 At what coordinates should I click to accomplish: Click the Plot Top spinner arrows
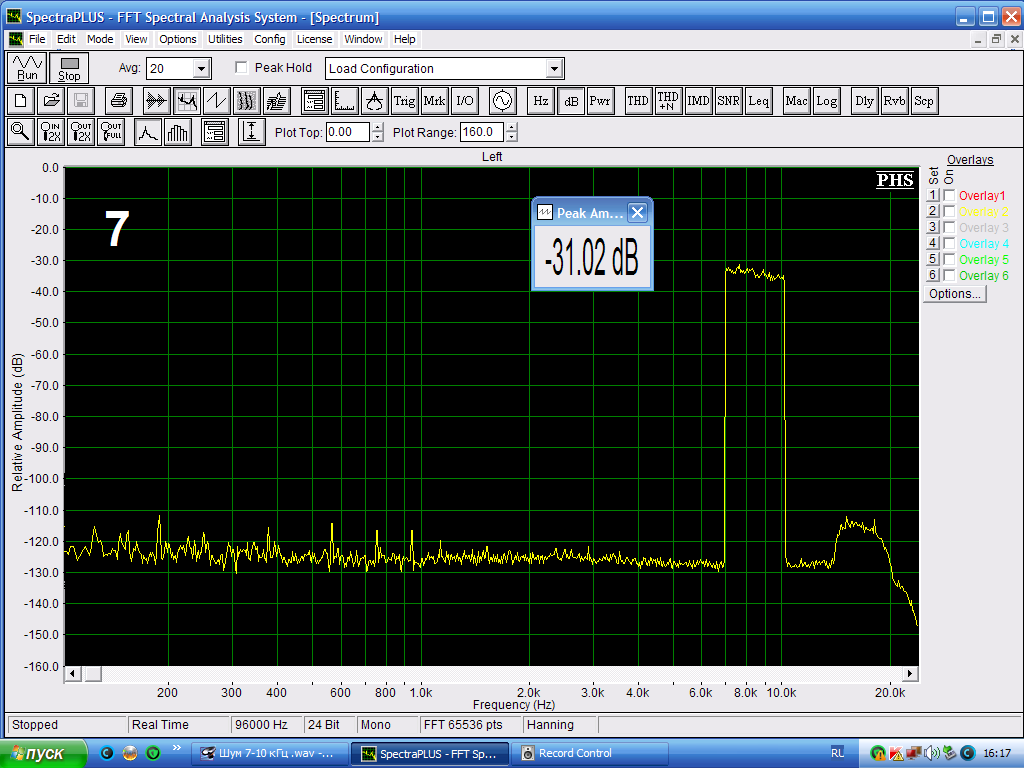(x=377, y=132)
